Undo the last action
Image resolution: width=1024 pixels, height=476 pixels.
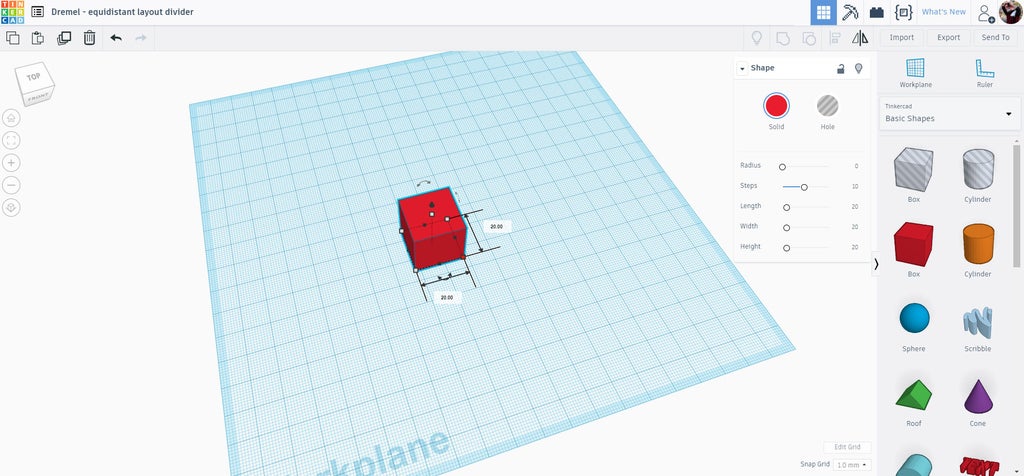(x=116, y=38)
